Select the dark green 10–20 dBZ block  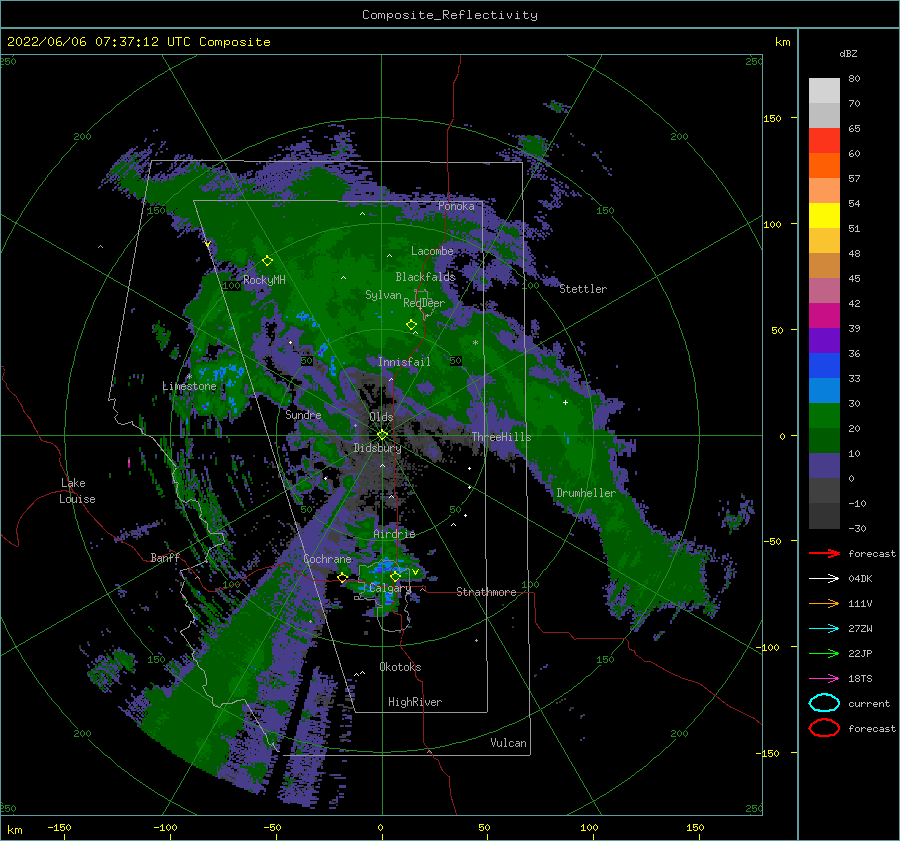(824, 441)
